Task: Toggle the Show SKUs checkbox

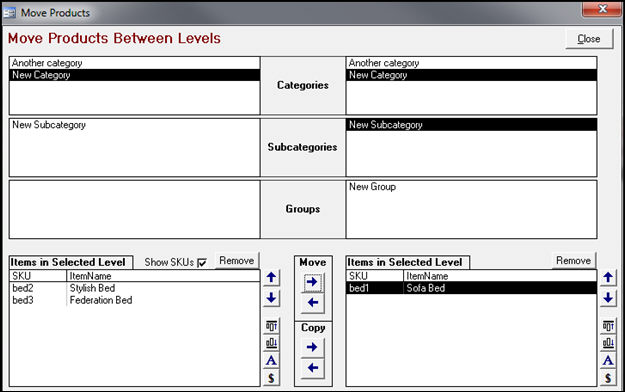Action: [x=202, y=263]
